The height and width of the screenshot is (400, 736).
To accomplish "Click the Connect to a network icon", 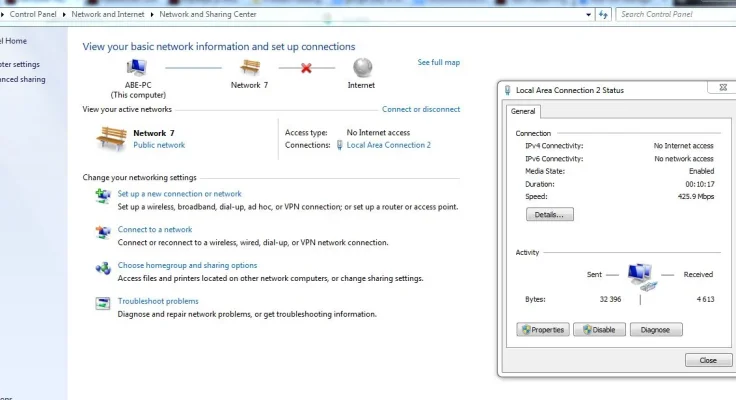I will click(102, 232).
